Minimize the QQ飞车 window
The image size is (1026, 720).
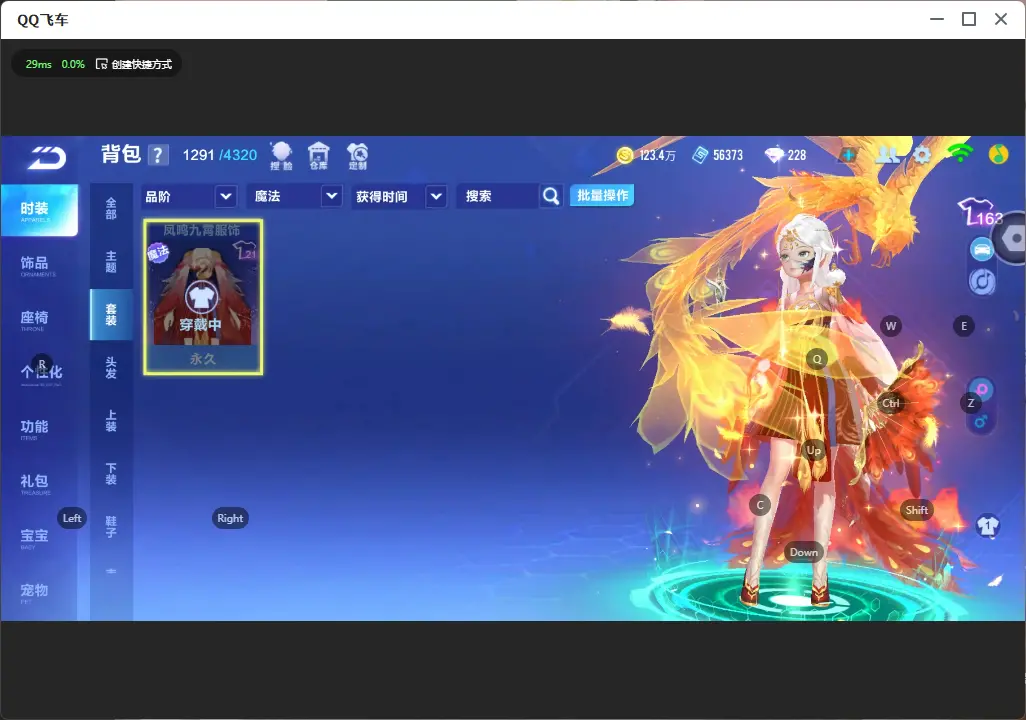click(x=937, y=19)
